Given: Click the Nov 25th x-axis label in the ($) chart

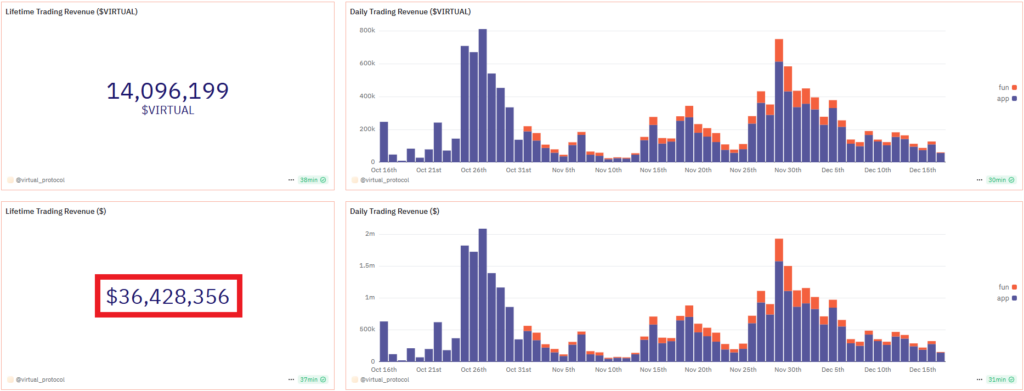Looking at the screenshot, I should click(743, 369).
